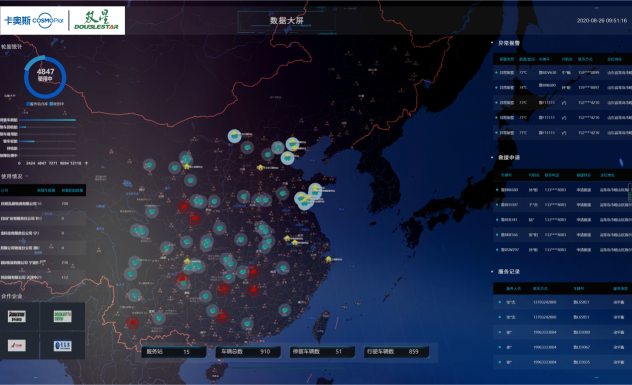
Task: Select the blue 155 partner logo tile
Action: click(x=62, y=345)
